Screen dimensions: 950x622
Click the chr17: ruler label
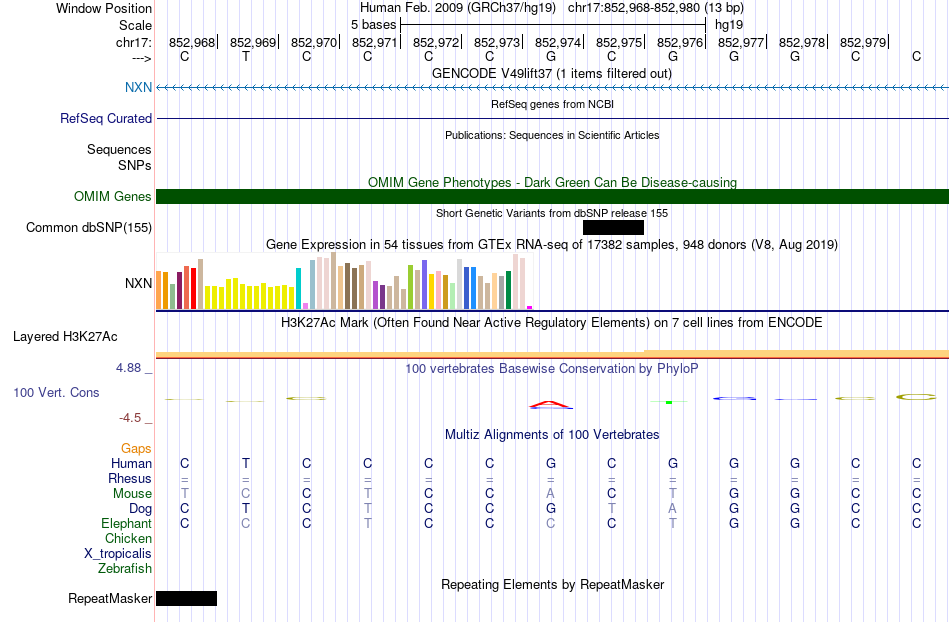coord(134,42)
